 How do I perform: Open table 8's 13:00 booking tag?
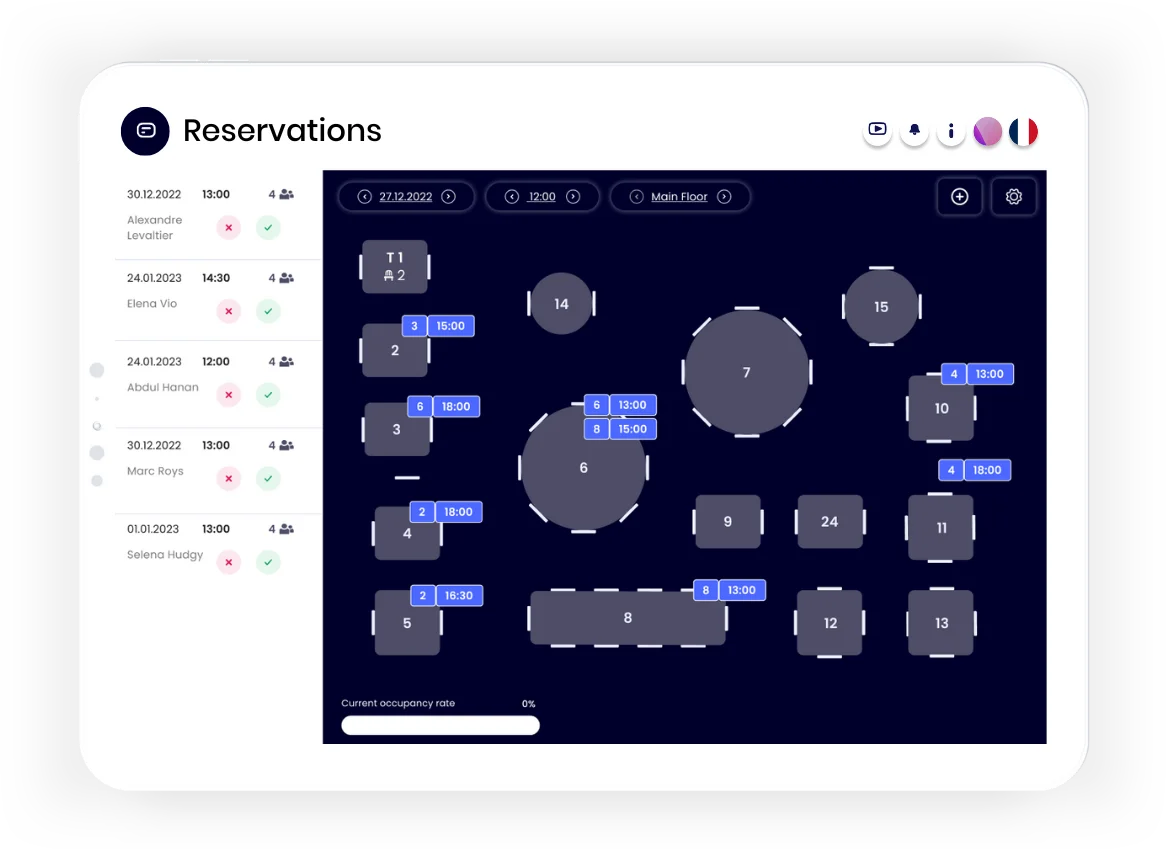tap(729, 590)
